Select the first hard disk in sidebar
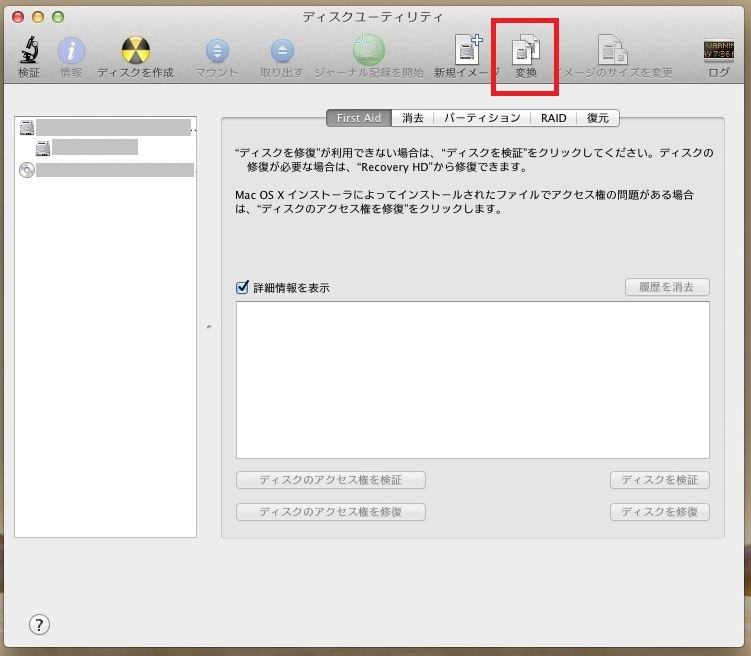 105,128
